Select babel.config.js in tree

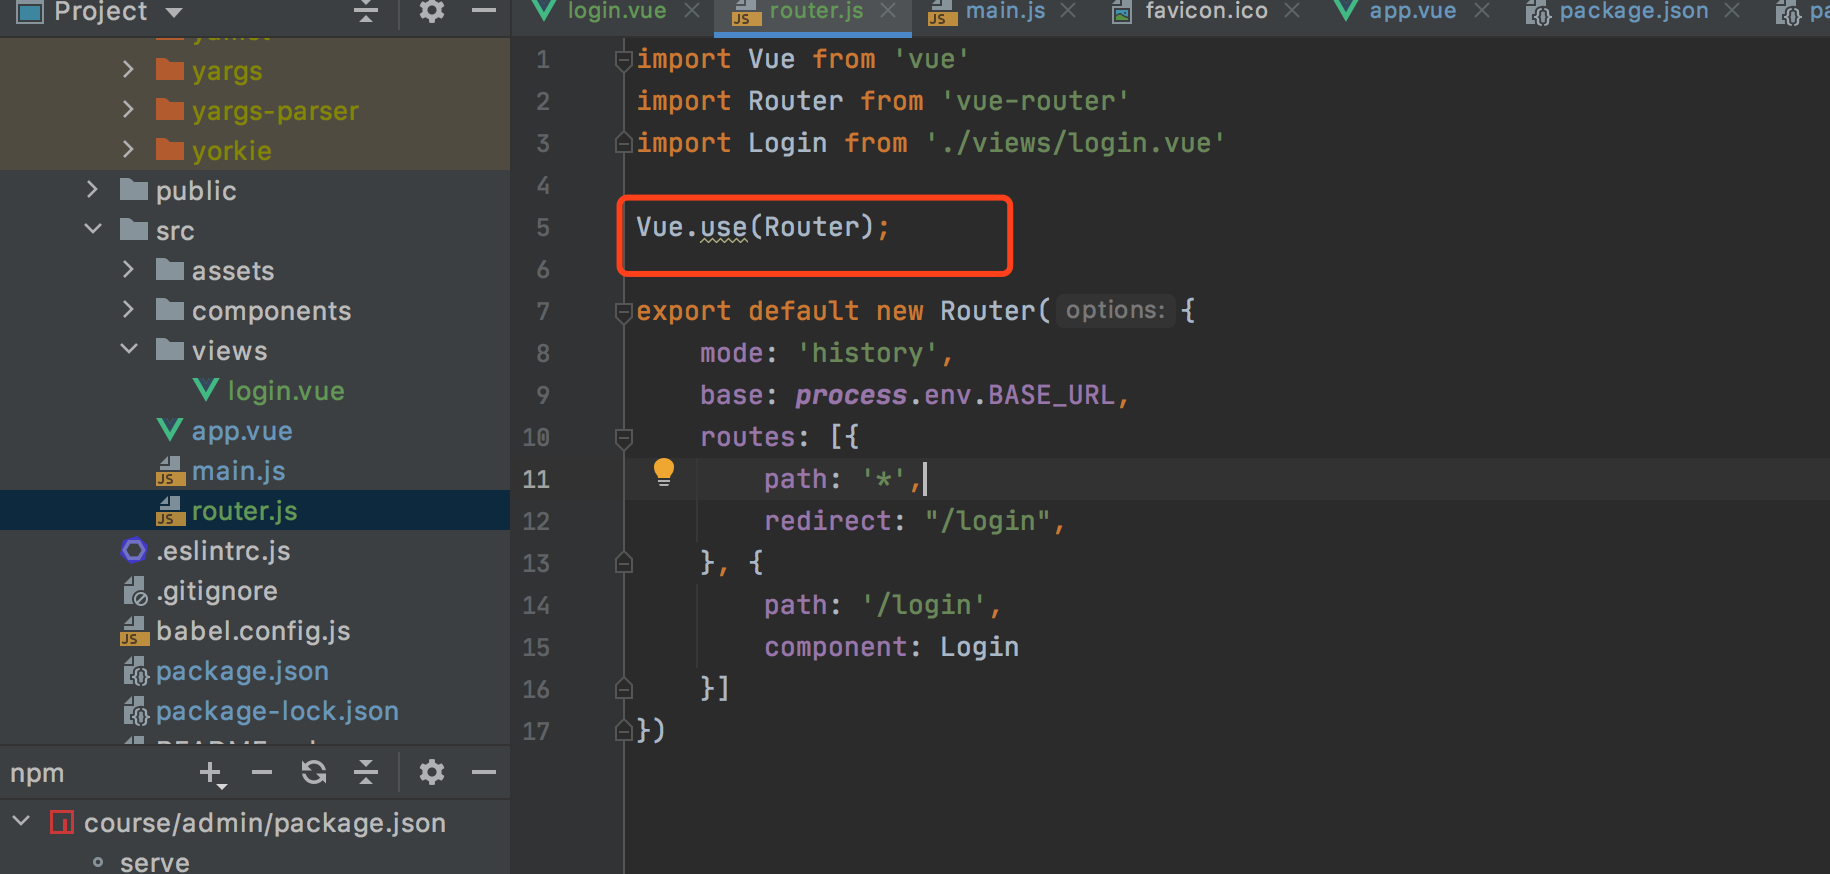(x=253, y=631)
